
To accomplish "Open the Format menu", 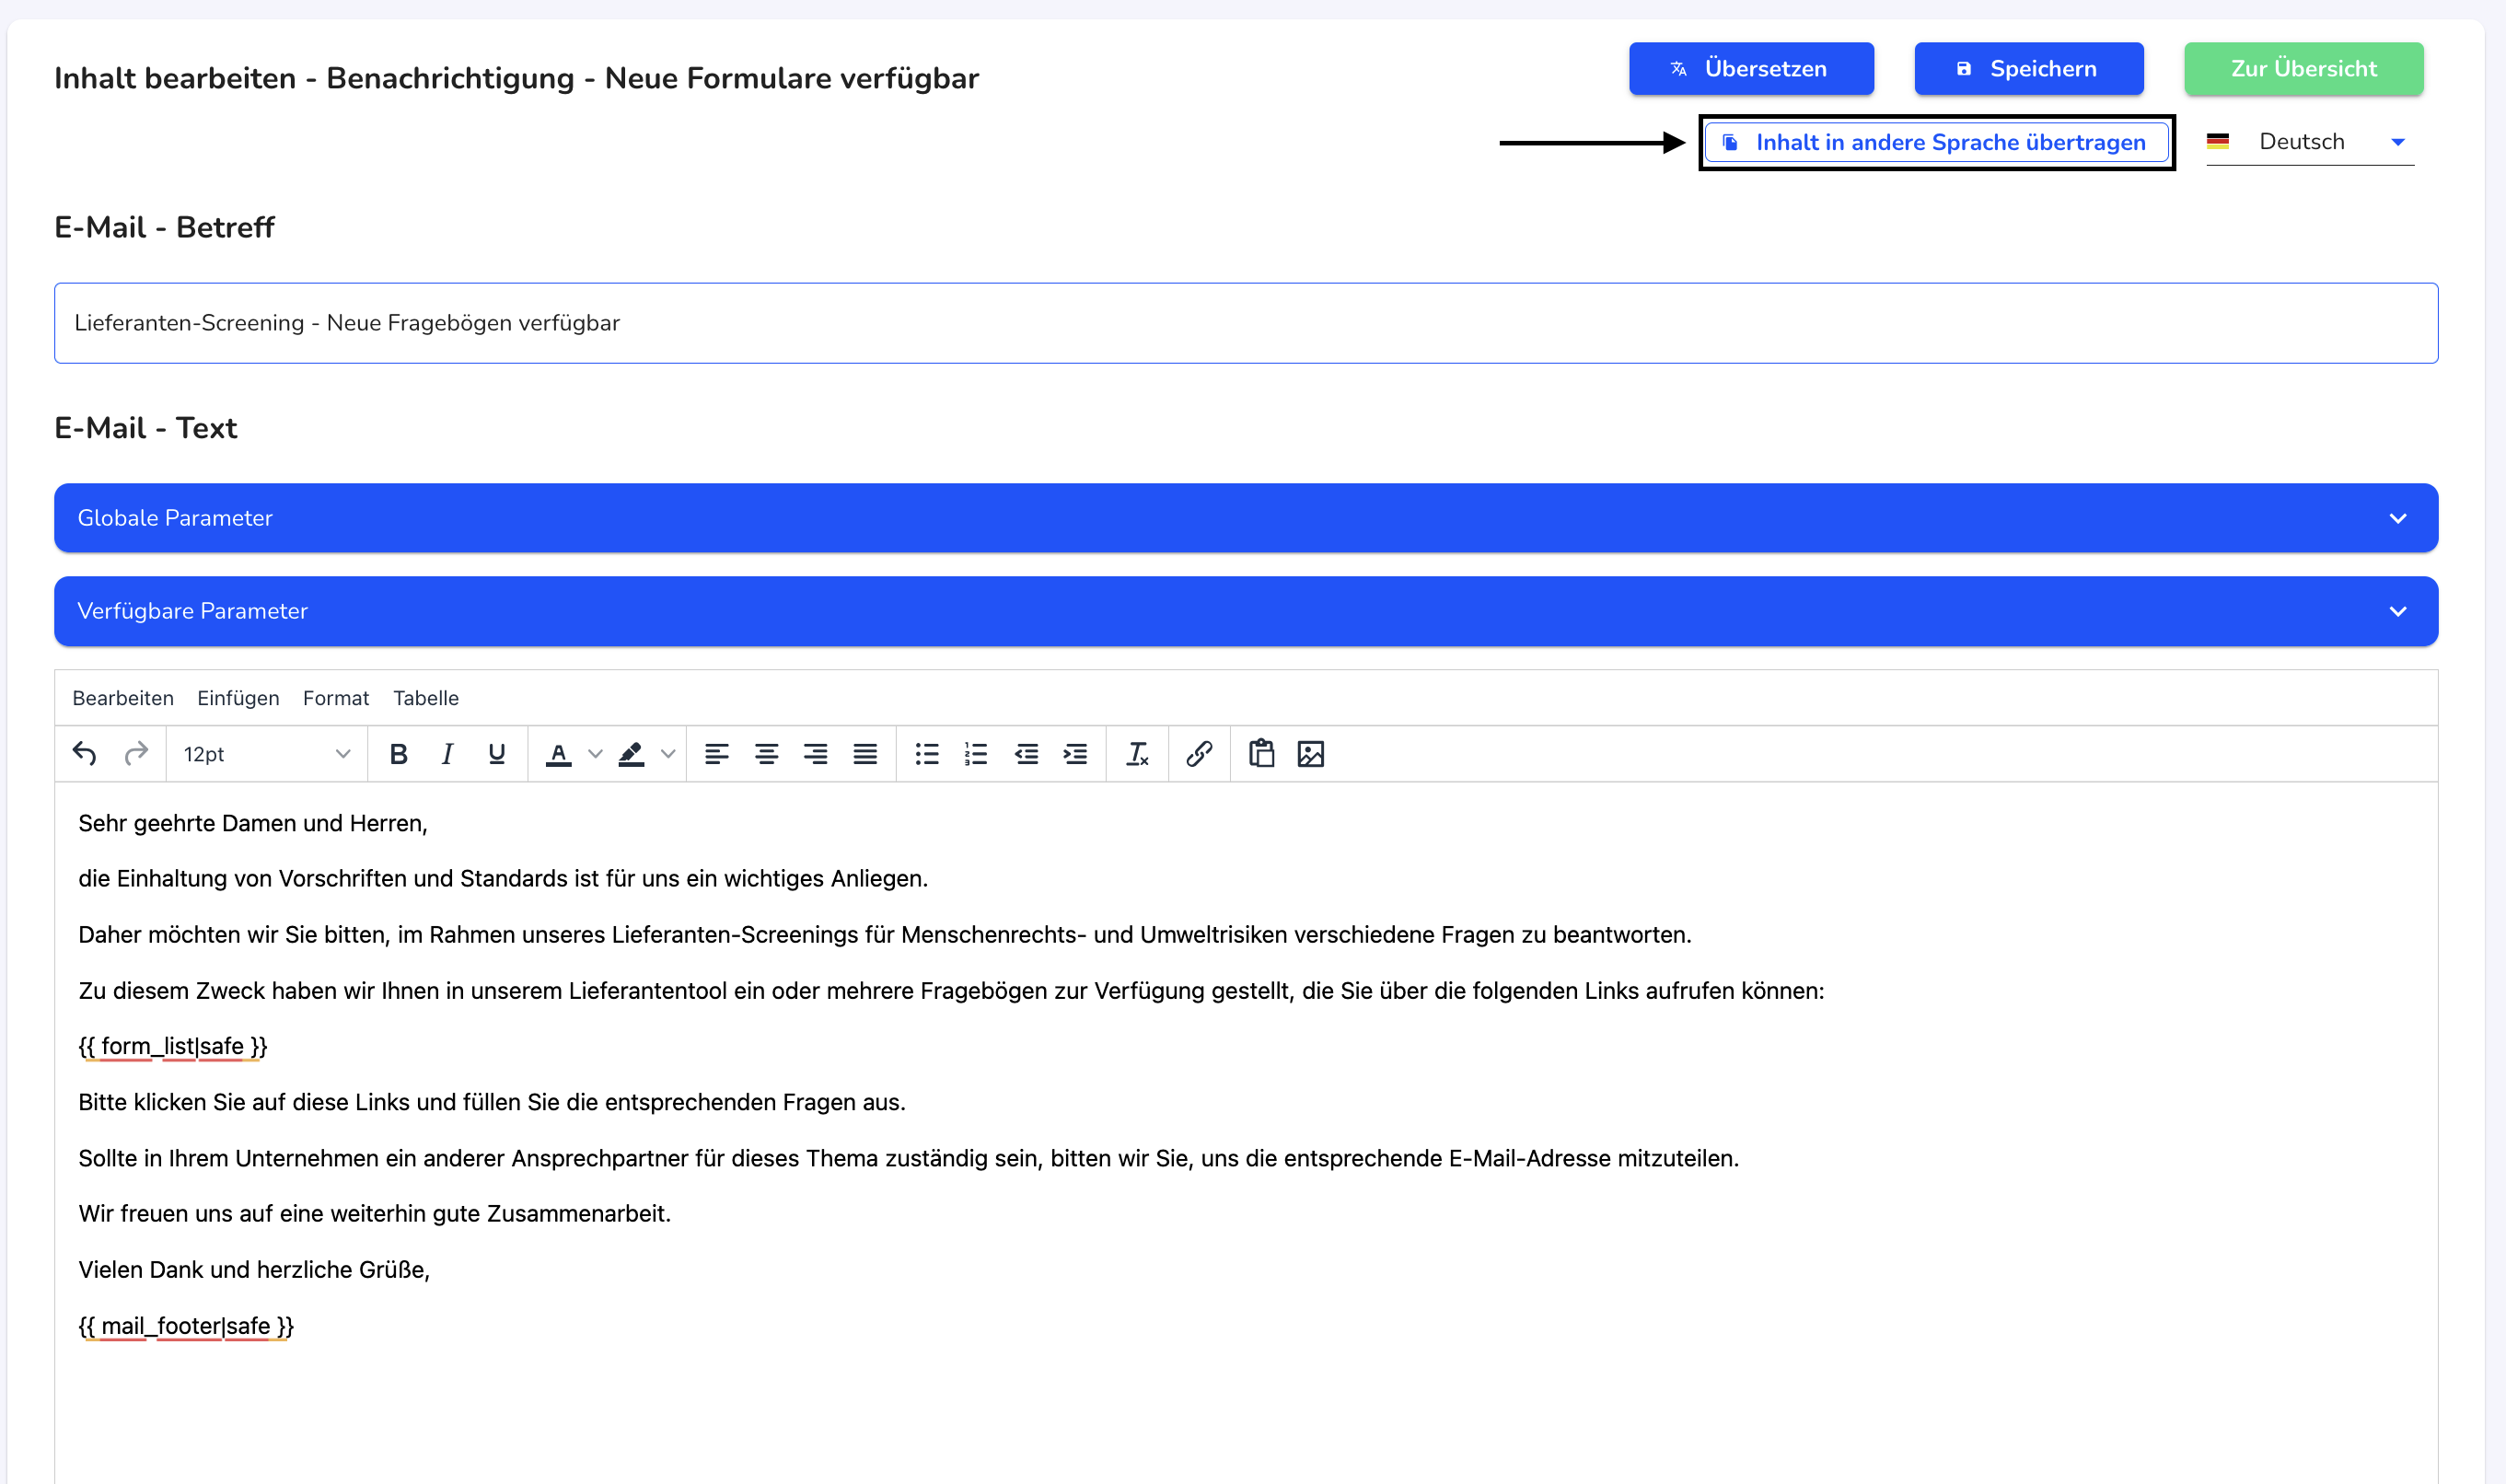I will tap(336, 698).
